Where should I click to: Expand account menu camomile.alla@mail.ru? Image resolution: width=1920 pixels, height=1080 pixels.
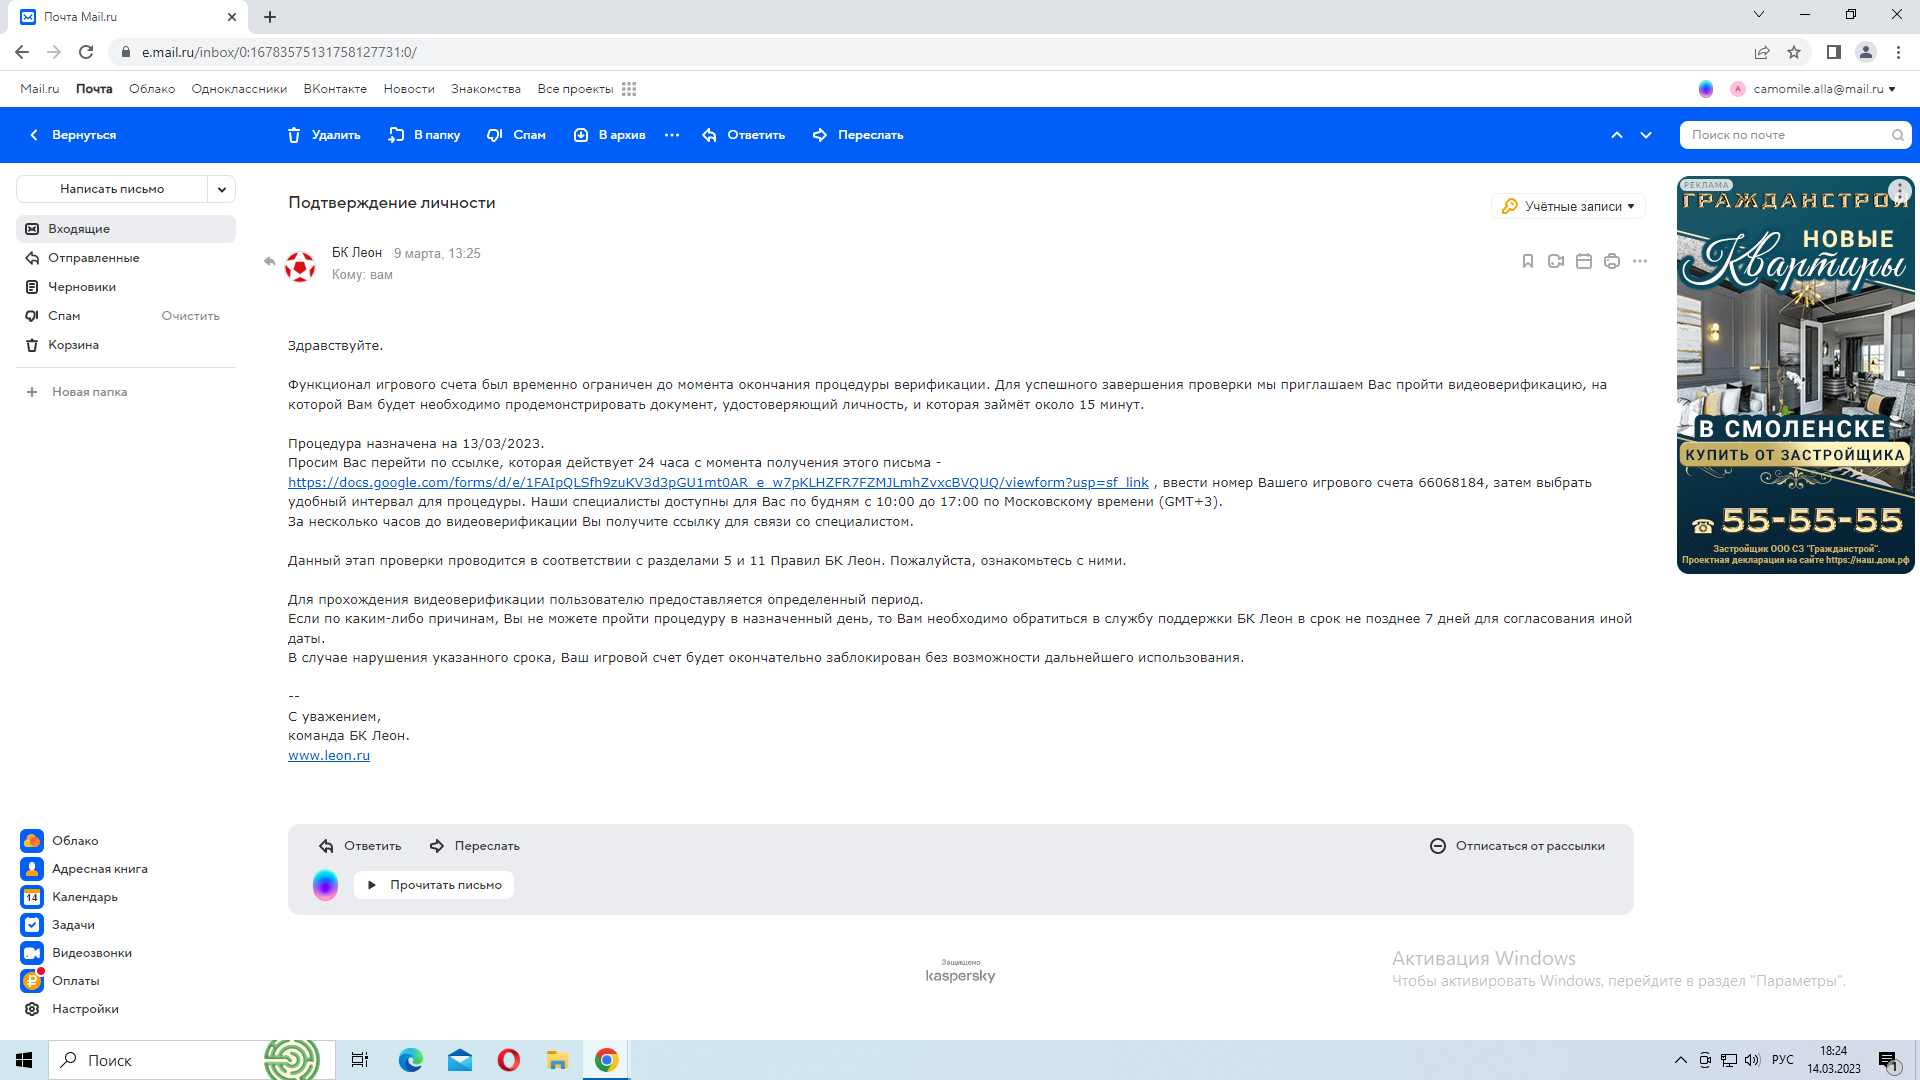(1823, 89)
